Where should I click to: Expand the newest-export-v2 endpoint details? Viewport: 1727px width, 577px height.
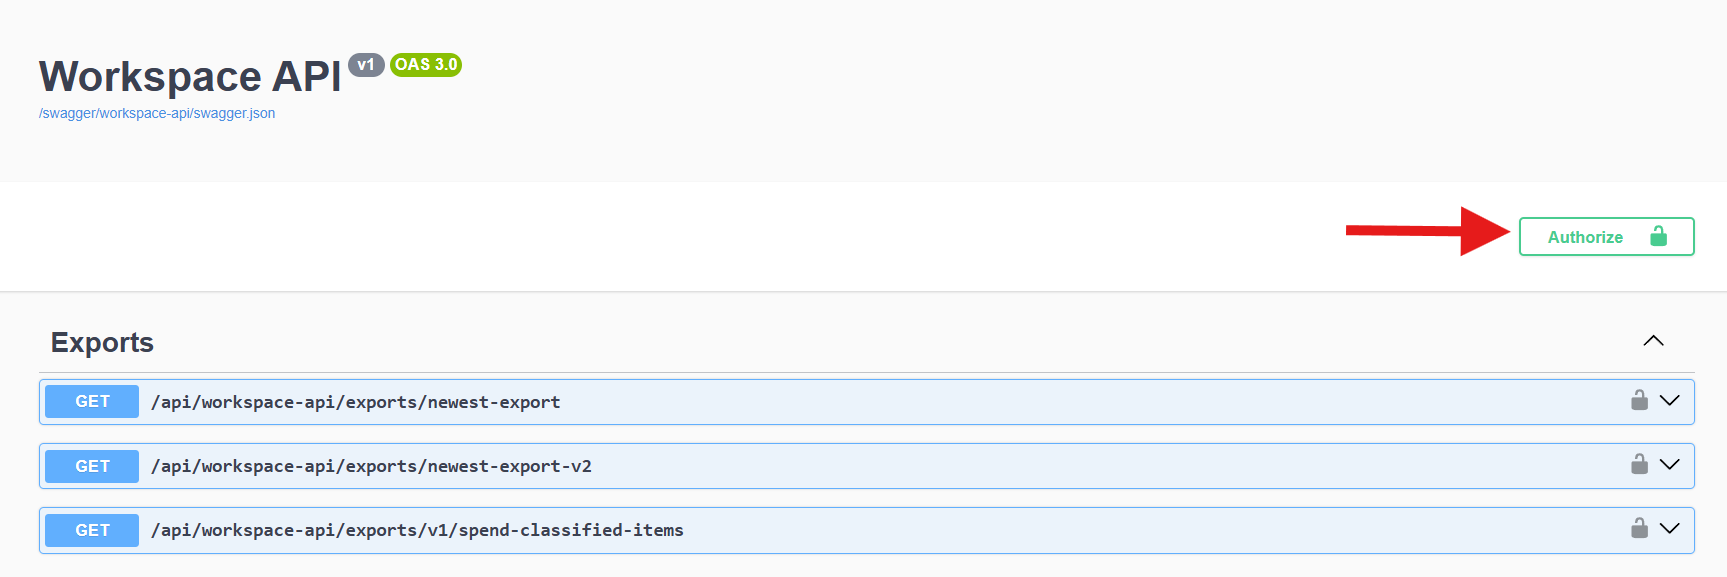click(x=1670, y=465)
